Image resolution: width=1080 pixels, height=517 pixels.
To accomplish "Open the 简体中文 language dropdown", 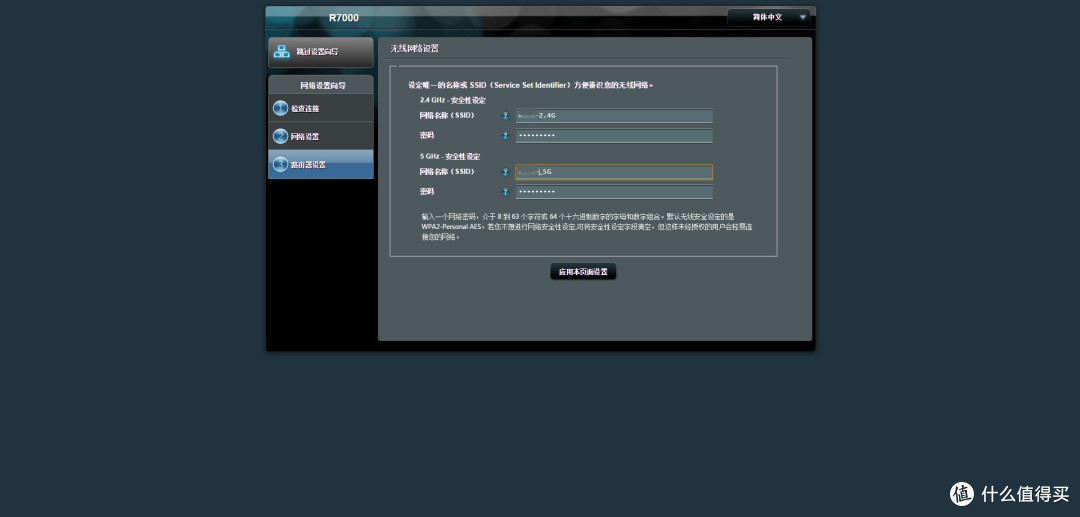I will 769,17.
